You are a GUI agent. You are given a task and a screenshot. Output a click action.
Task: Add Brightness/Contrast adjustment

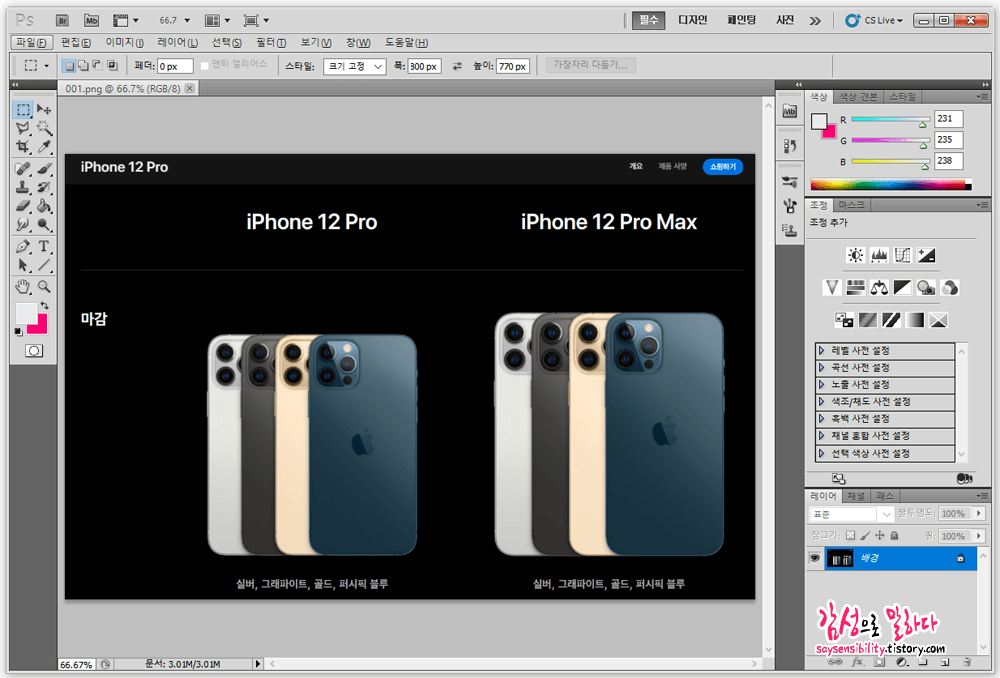(x=855, y=256)
